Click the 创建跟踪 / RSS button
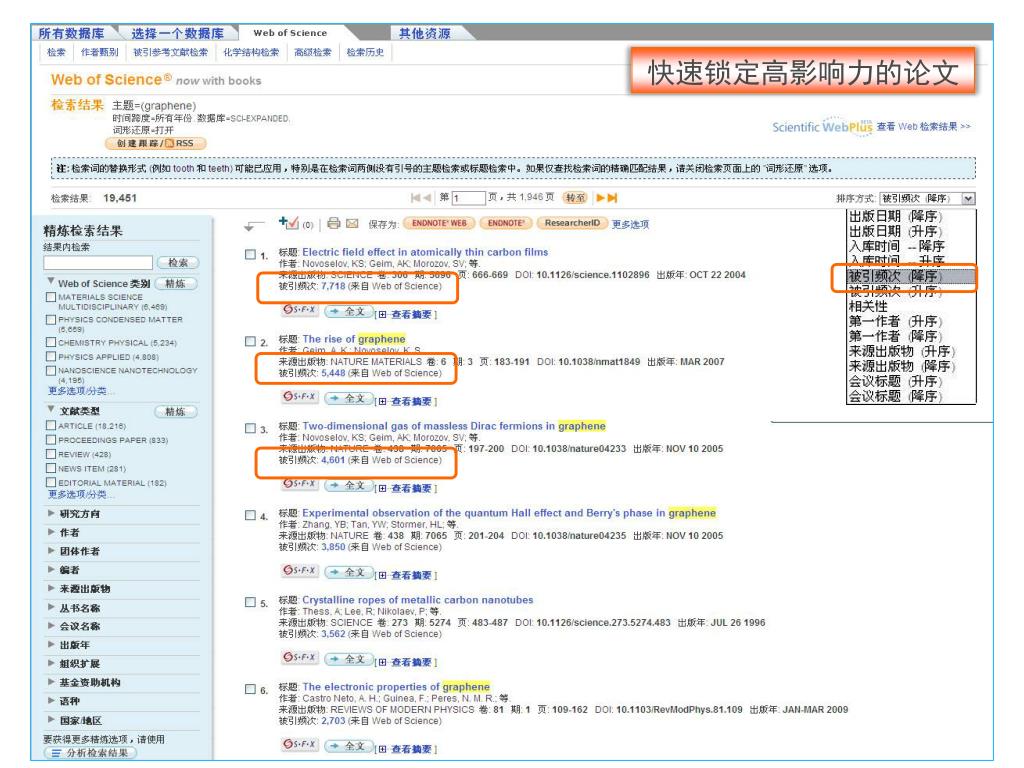This screenshot has width=1024, height=768. [x=155, y=143]
